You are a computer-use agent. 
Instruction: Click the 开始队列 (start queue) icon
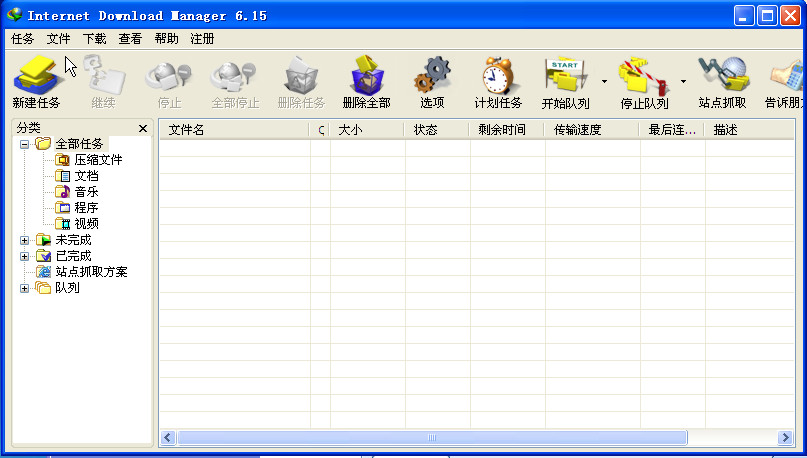[565, 81]
